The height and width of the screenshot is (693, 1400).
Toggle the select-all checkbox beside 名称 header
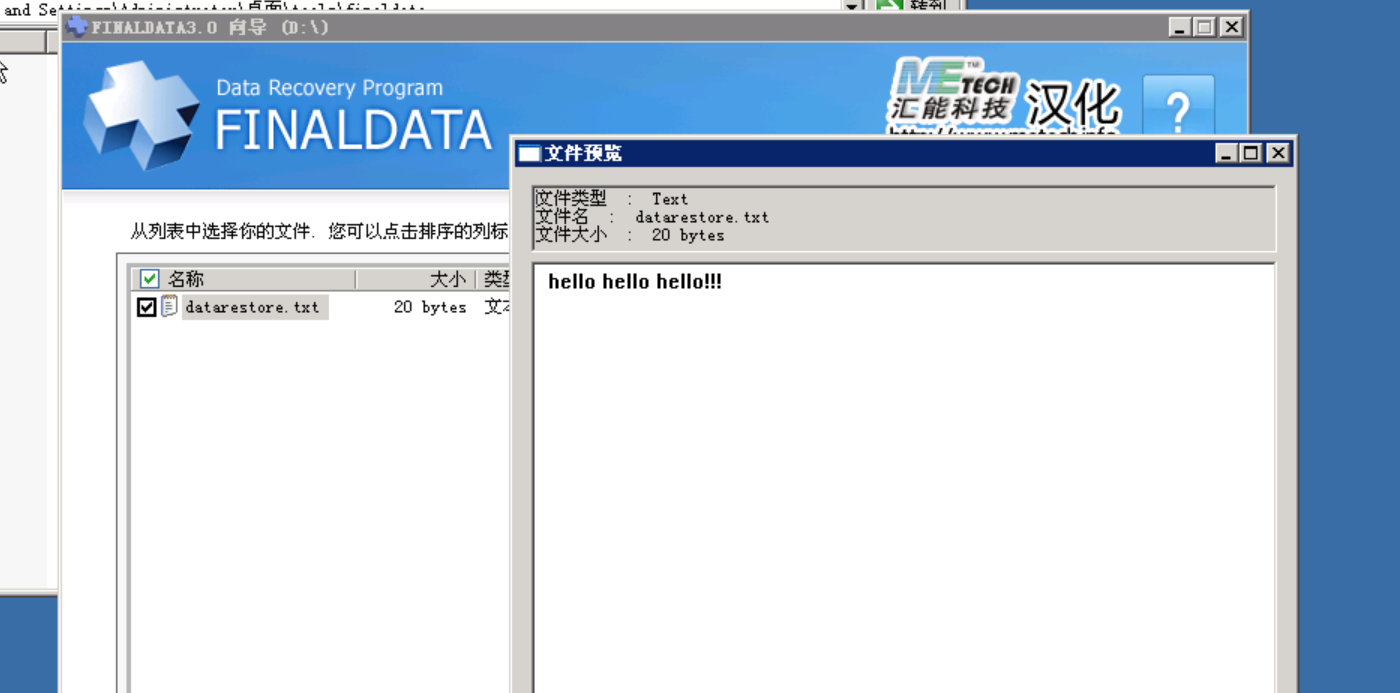click(x=149, y=278)
